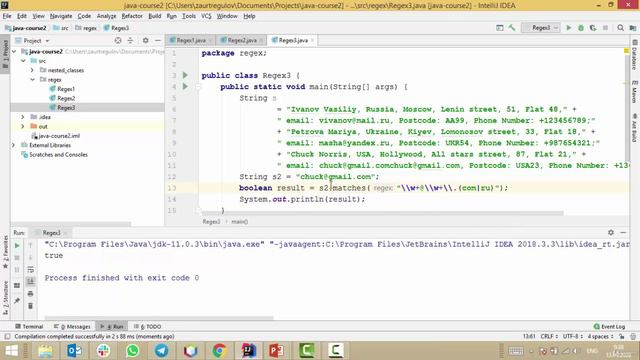
Task: Collapse the java-course2 project root
Action: coord(15,51)
